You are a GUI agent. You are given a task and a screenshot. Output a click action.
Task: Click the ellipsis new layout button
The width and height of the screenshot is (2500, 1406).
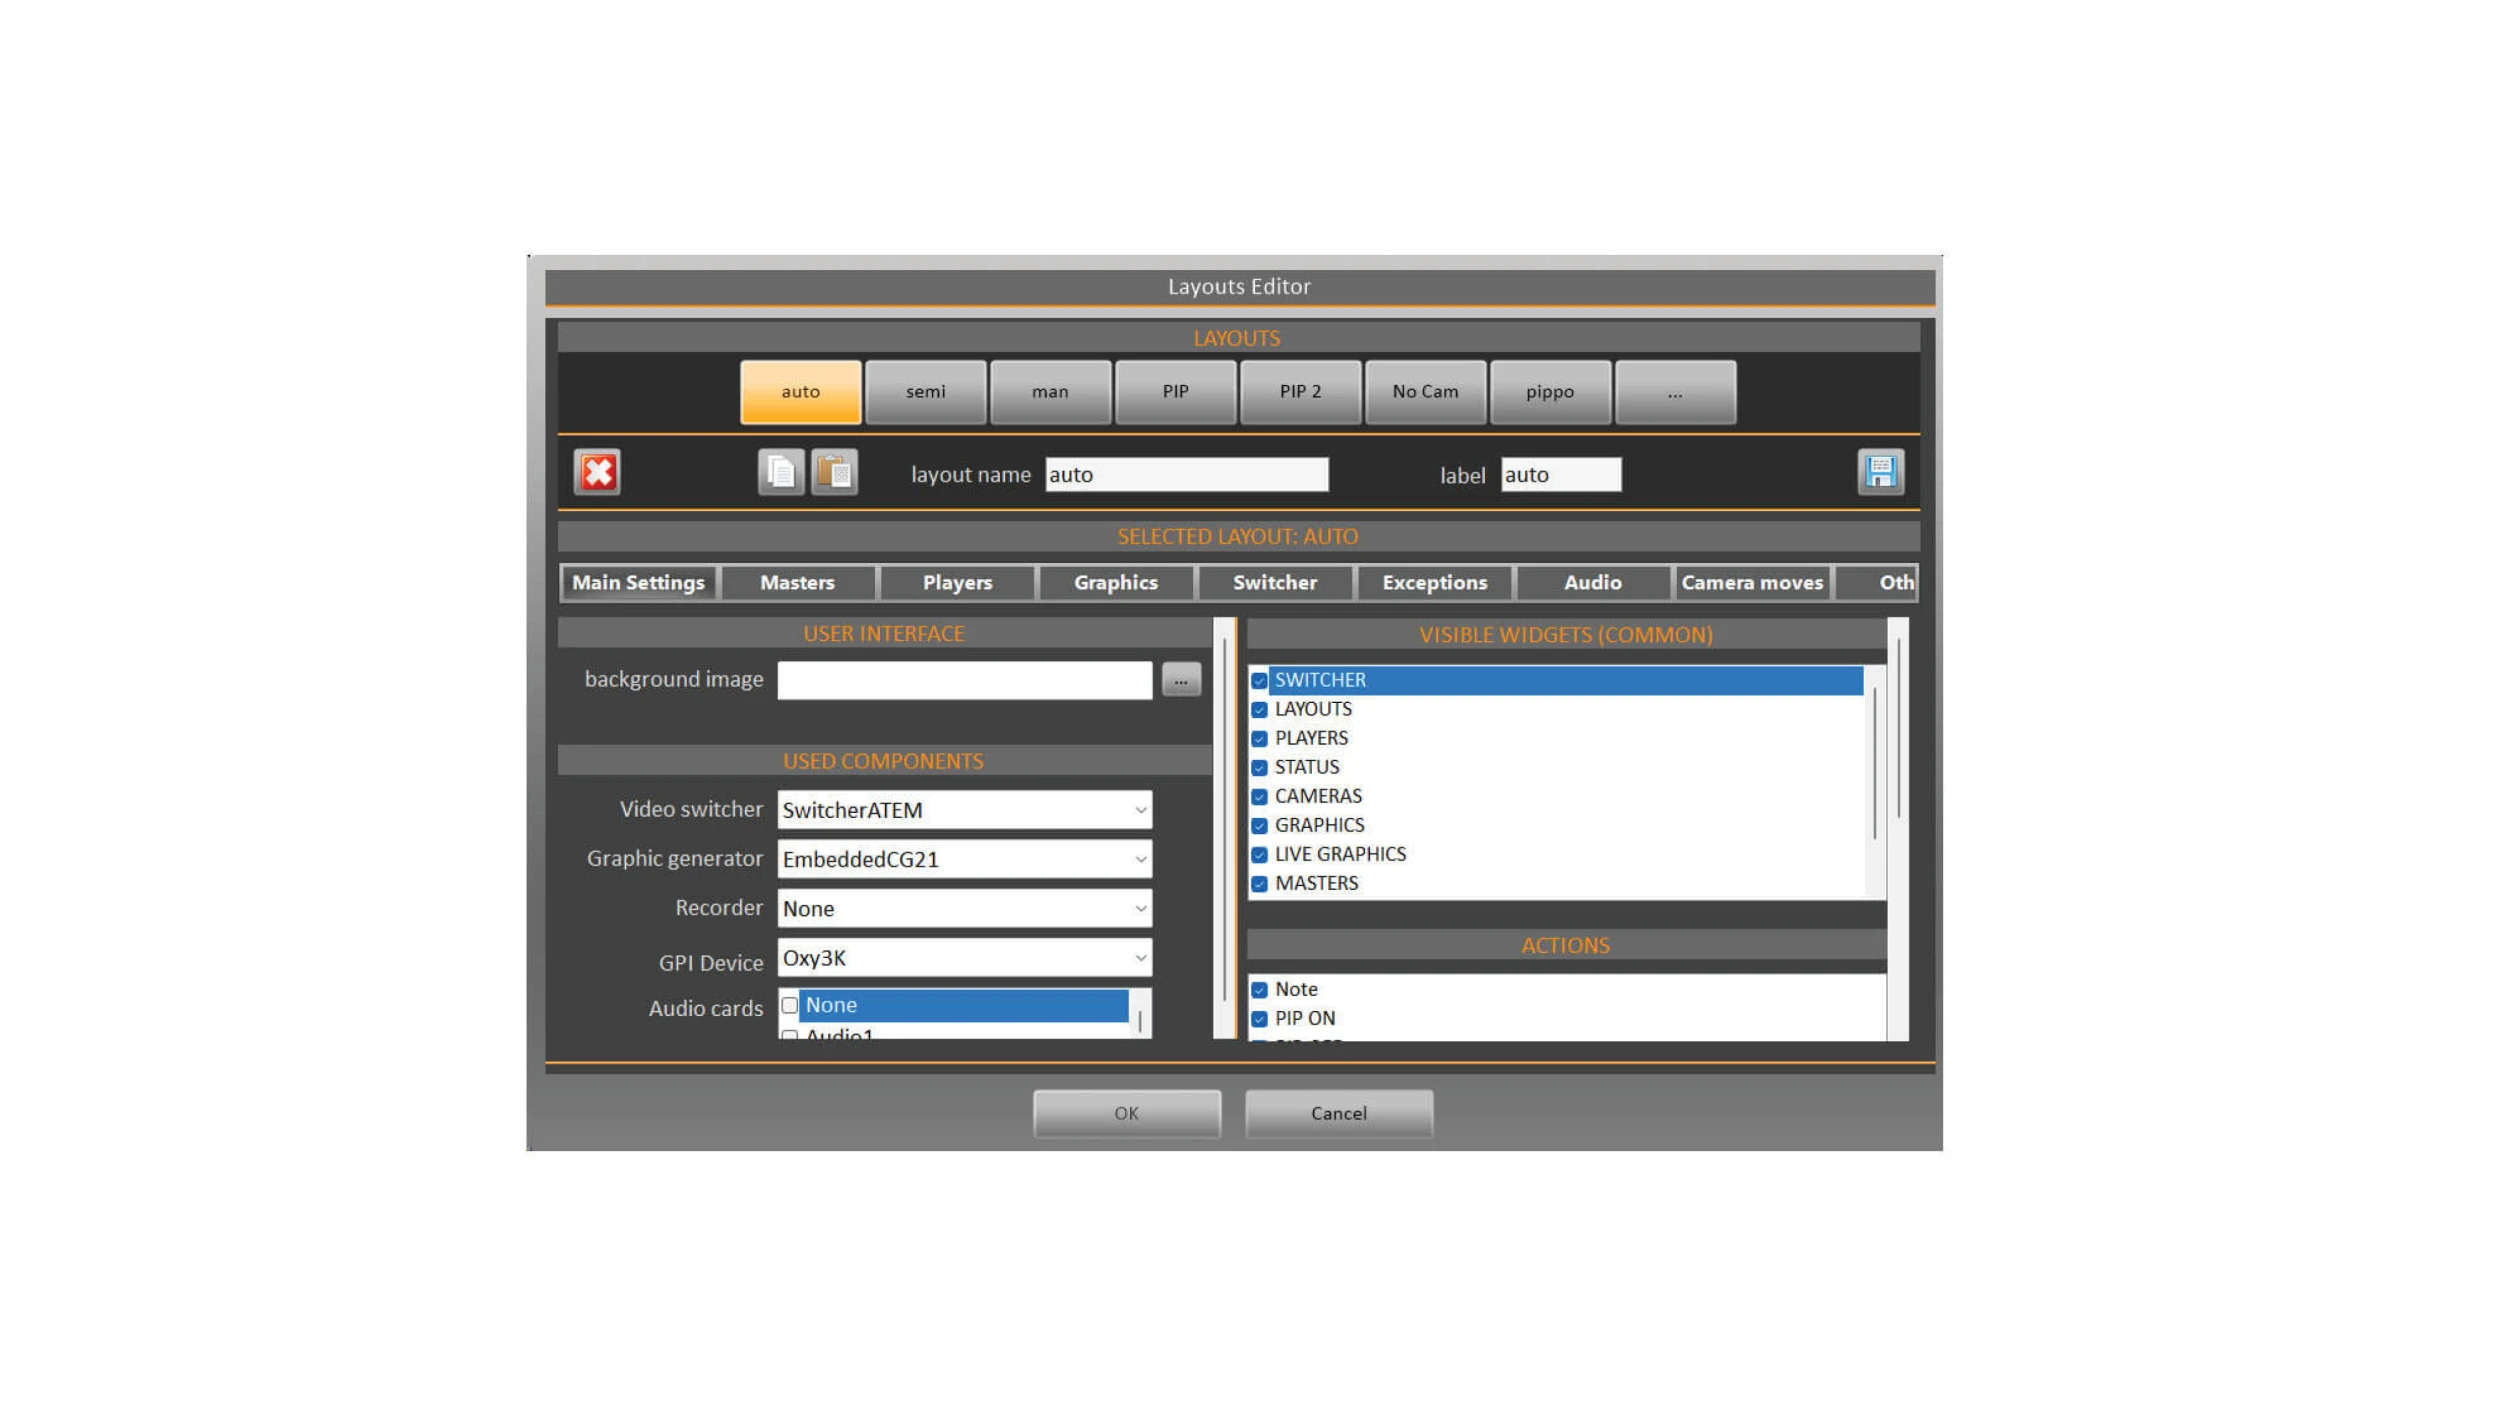tap(1675, 392)
